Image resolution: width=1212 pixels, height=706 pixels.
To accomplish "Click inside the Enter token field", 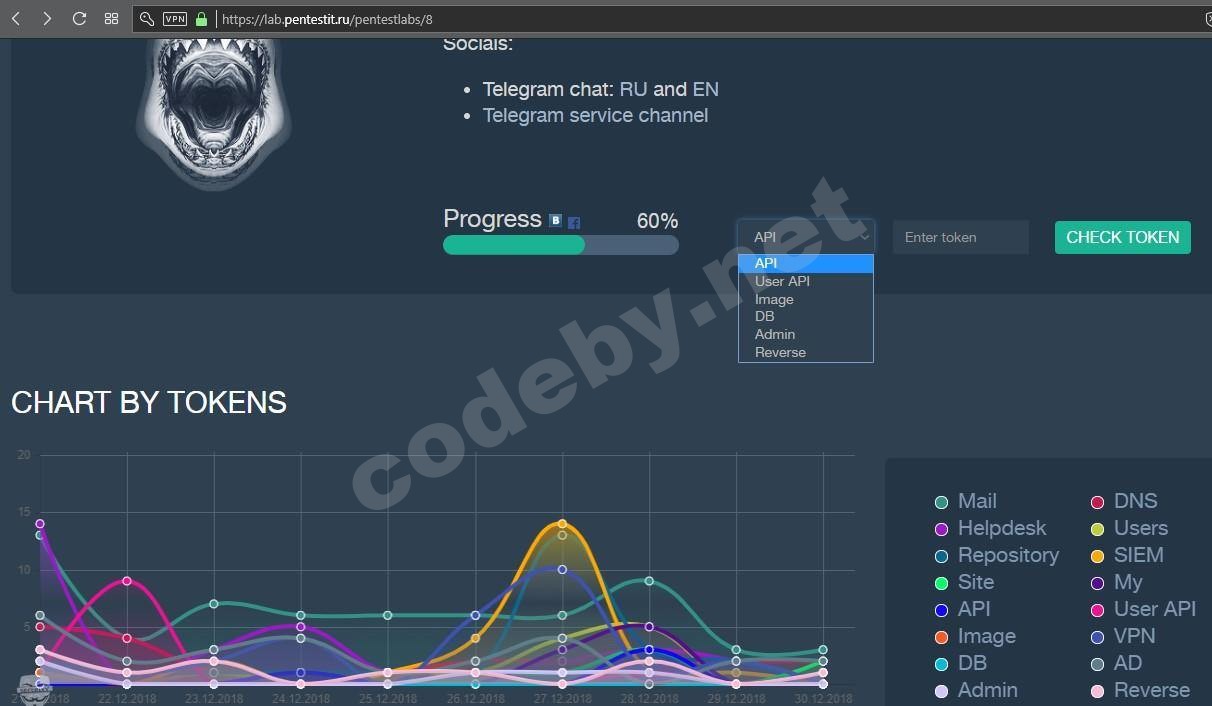I will [x=959, y=237].
